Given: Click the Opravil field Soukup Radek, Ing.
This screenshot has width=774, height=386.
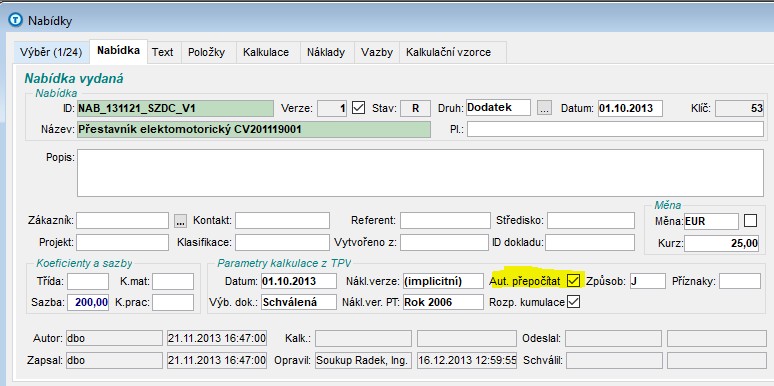Looking at the screenshot, I should (363, 360).
